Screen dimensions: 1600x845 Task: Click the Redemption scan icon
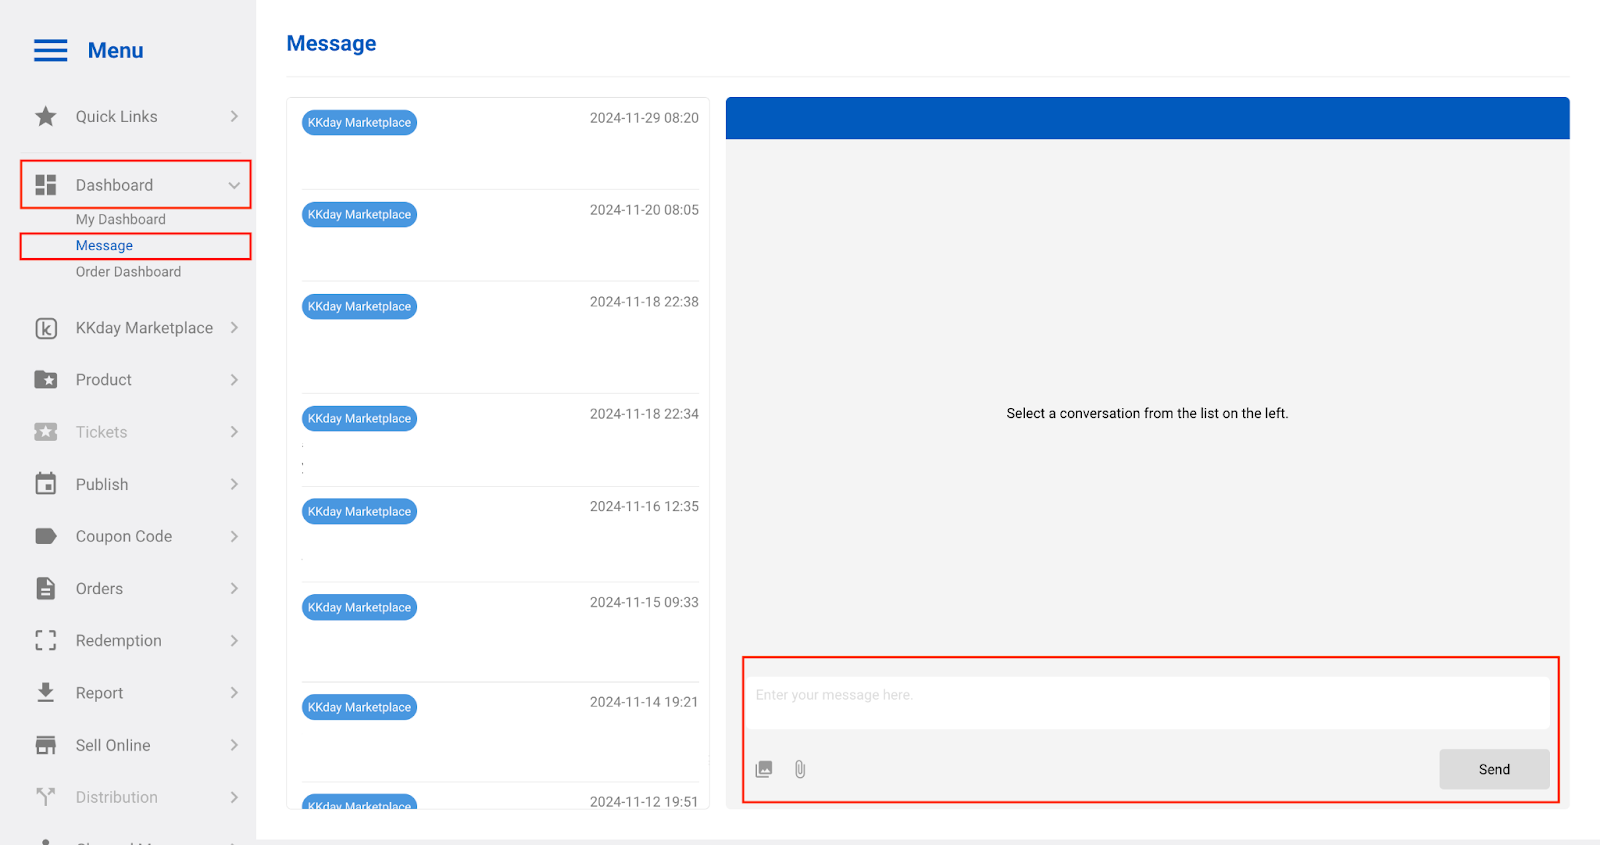pyautogui.click(x=46, y=640)
